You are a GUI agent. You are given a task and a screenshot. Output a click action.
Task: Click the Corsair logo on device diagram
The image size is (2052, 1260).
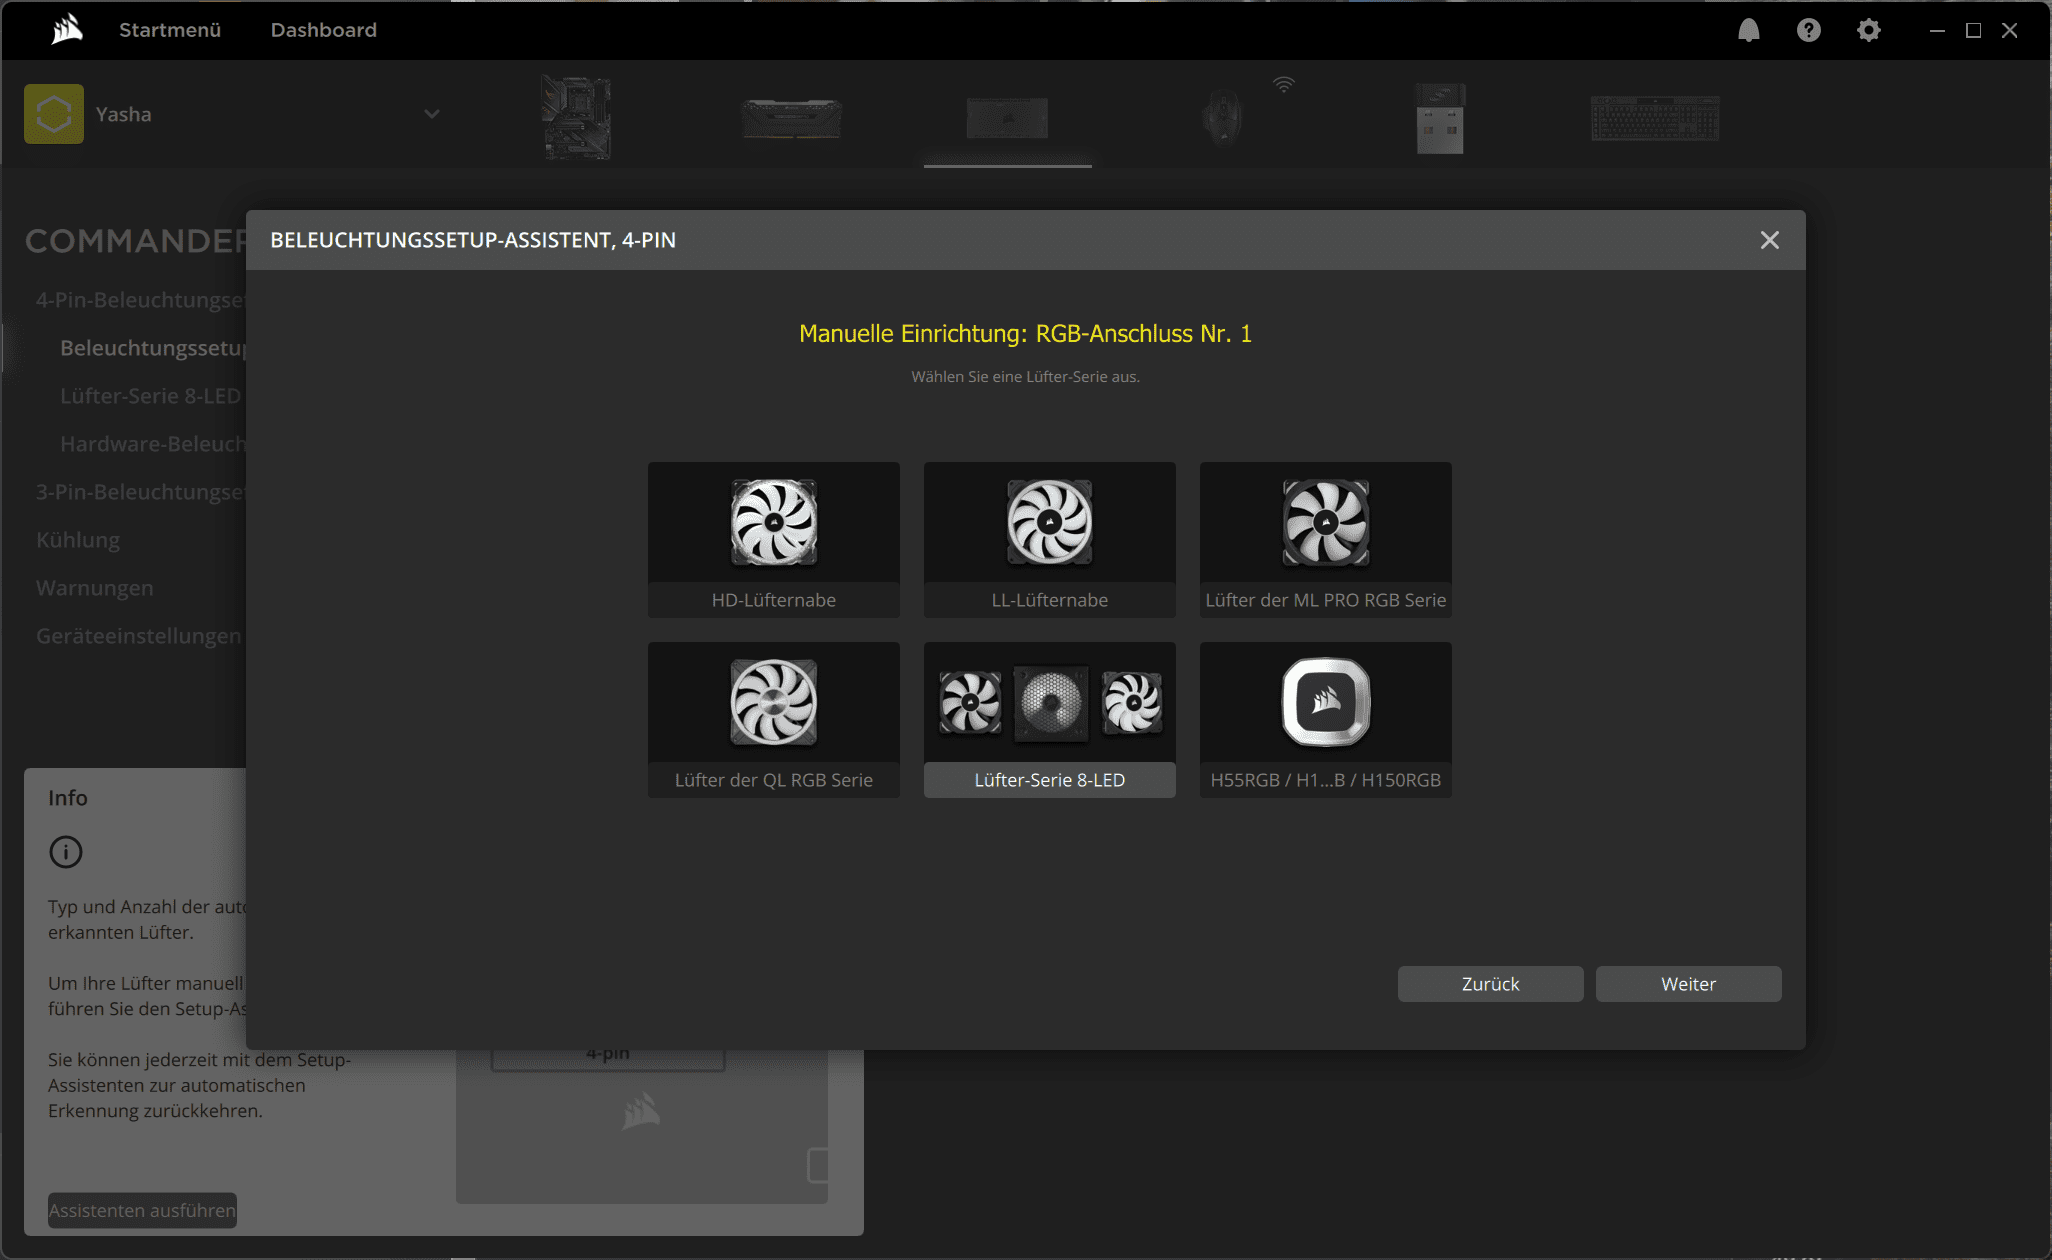pos(641,1111)
